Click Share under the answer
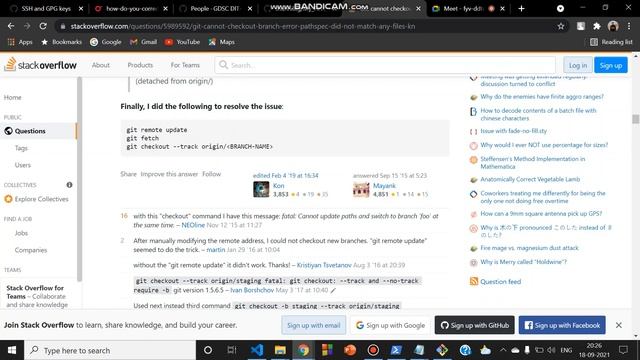The image size is (640, 360). coord(128,174)
